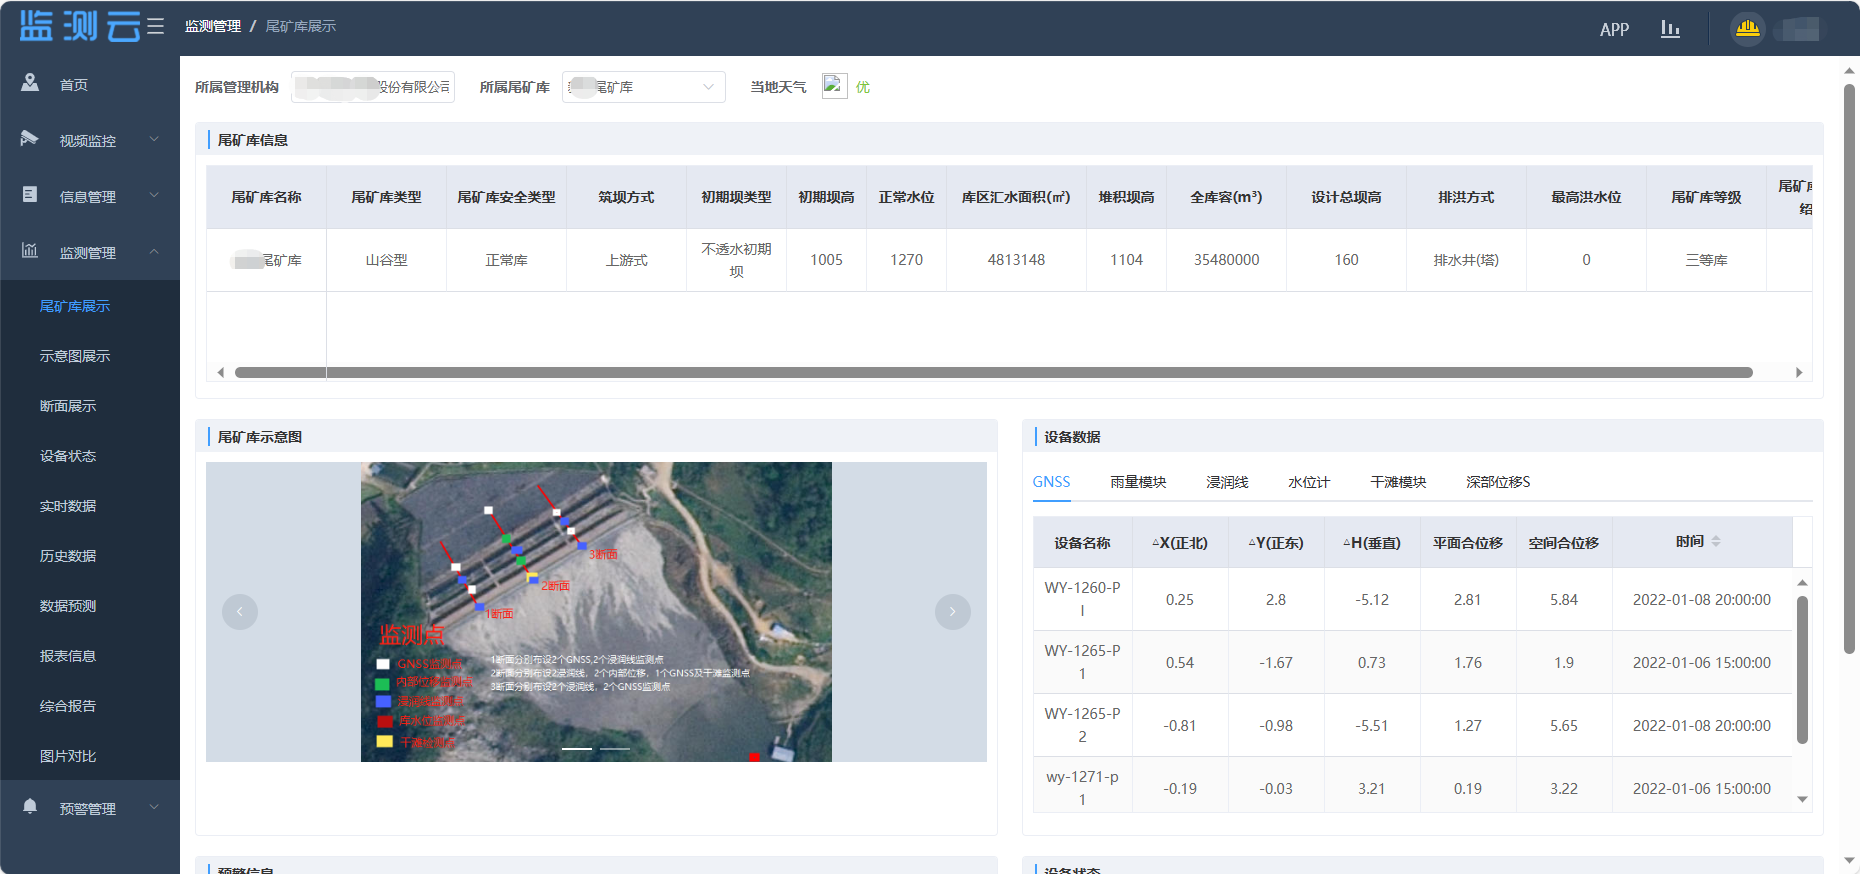Image resolution: width=1860 pixels, height=874 pixels.
Task: Open the user avatar helmet icon
Action: [x=1747, y=29]
